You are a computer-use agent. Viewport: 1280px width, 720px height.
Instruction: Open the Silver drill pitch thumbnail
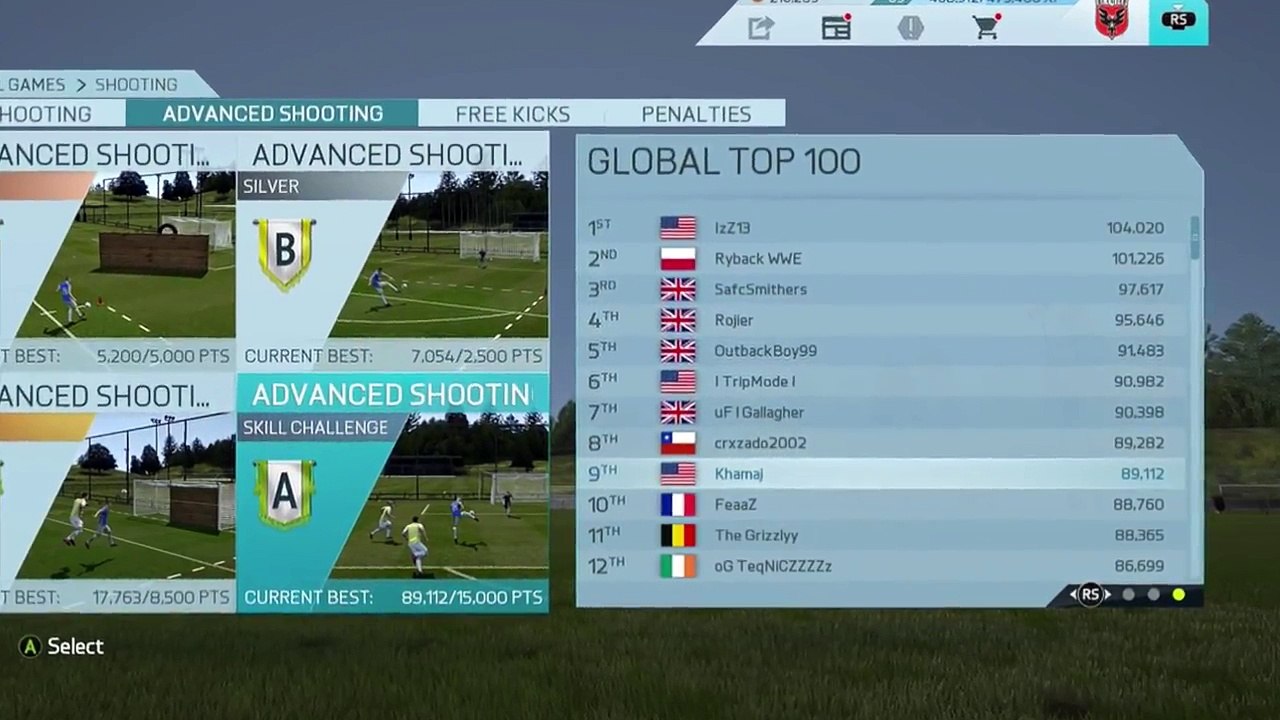(x=439, y=255)
